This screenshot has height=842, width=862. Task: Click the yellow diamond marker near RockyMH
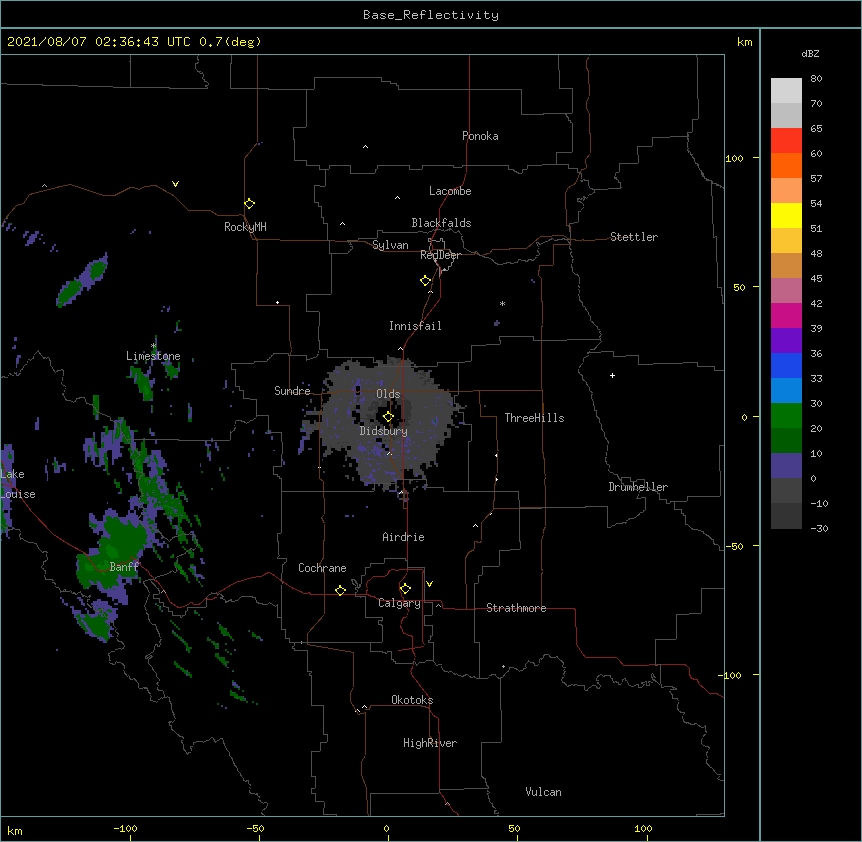pyautogui.click(x=250, y=204)
